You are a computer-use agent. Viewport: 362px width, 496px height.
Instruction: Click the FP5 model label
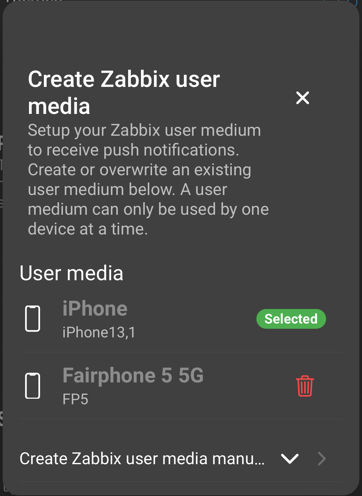tap(75, 399)
